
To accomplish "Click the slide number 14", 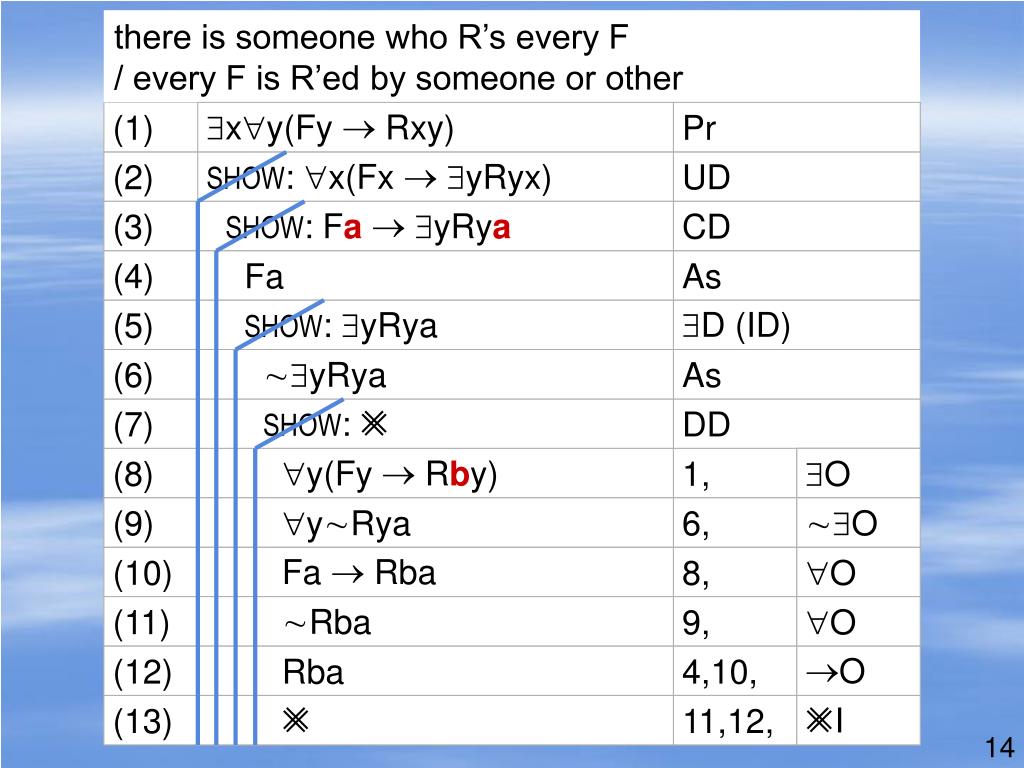I will (999, 747).
